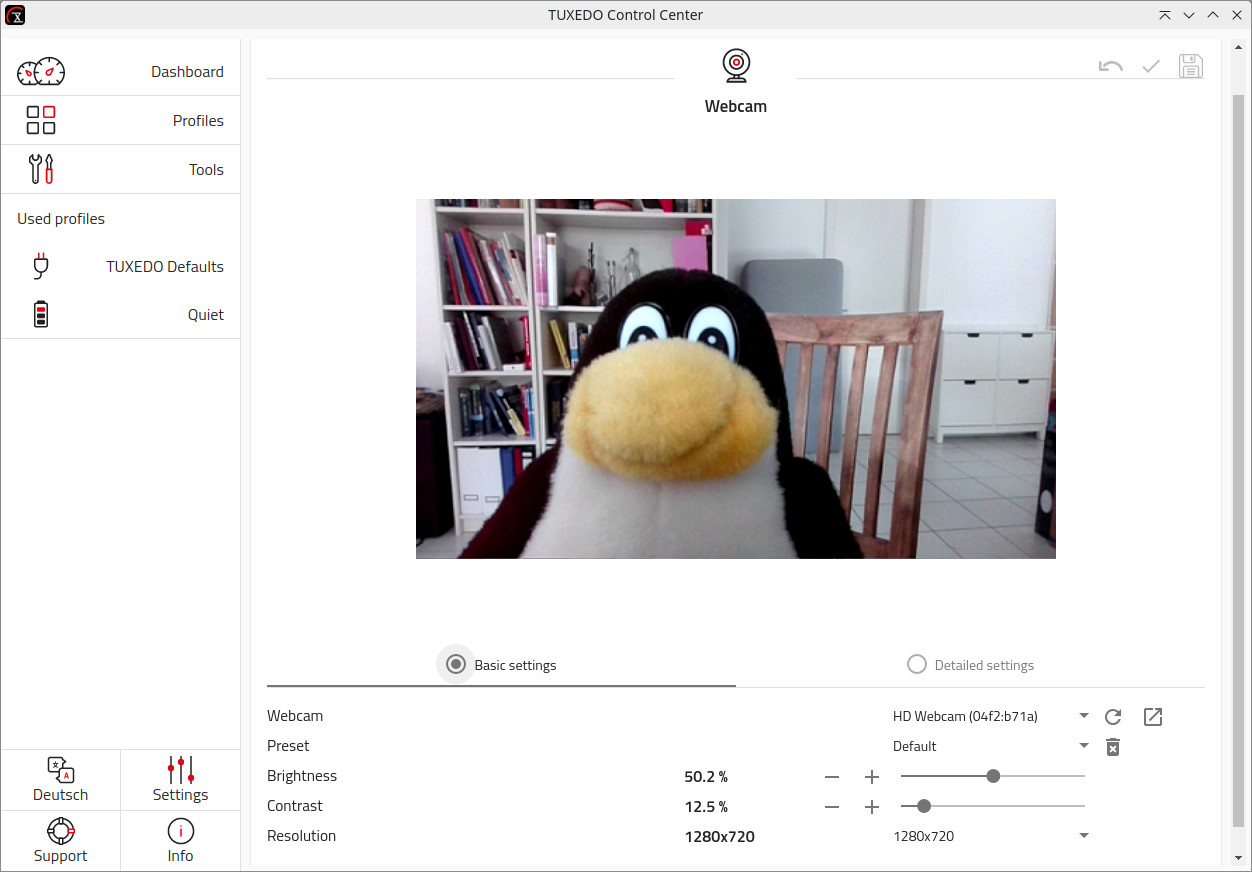Click the Support button label
The height and width of the screenshot is (872, 1252).
click(60, 856)
